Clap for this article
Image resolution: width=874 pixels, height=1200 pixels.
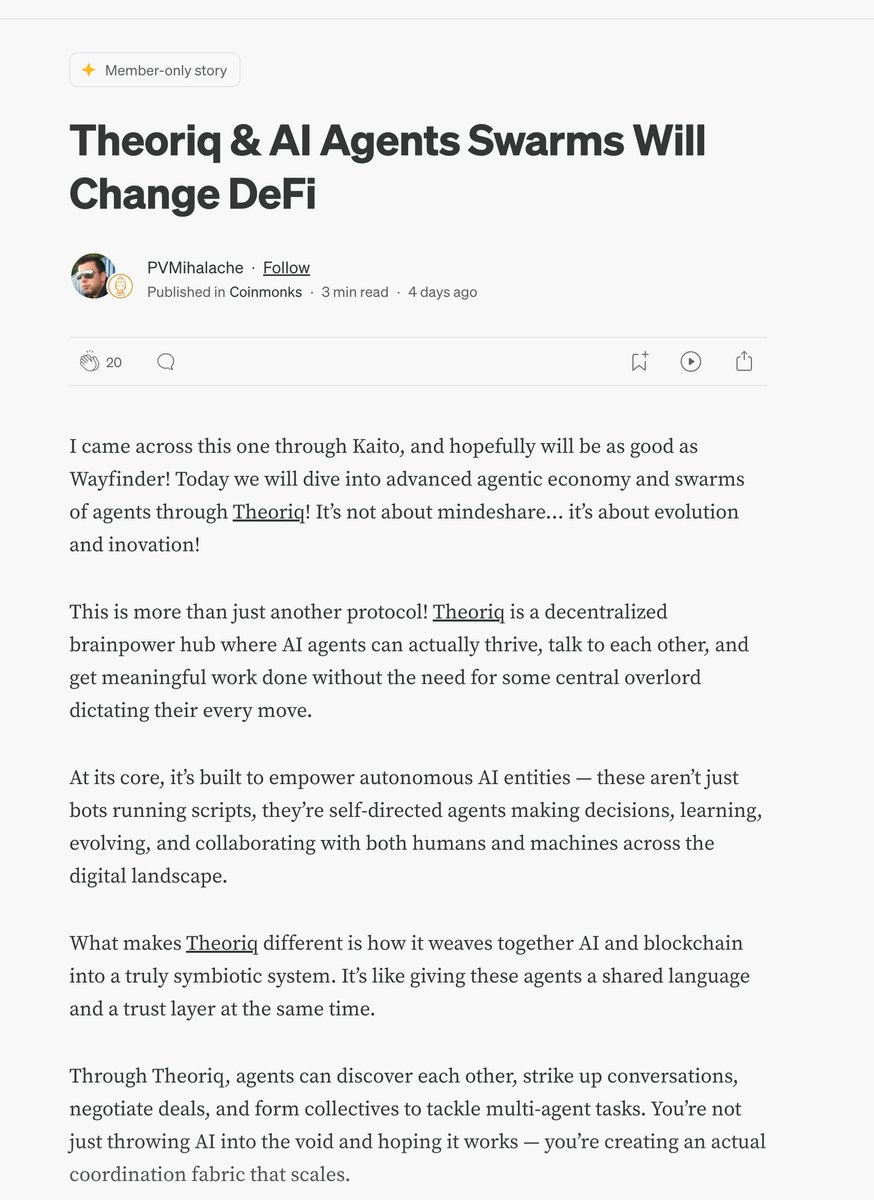pyautogui.click(x=90, y=362)
